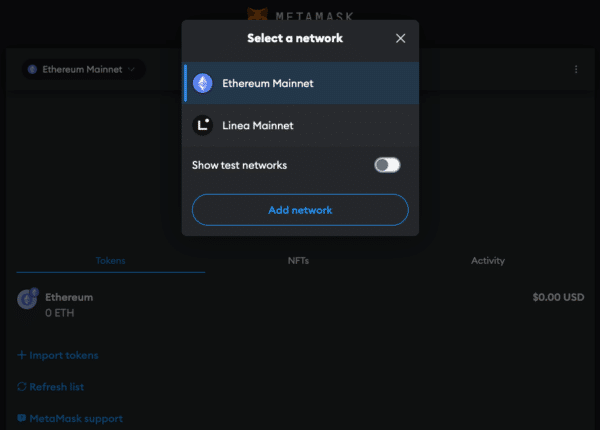Open the three-dot account options menu
This screenshot has width=600, height=430.
[576, 69]
